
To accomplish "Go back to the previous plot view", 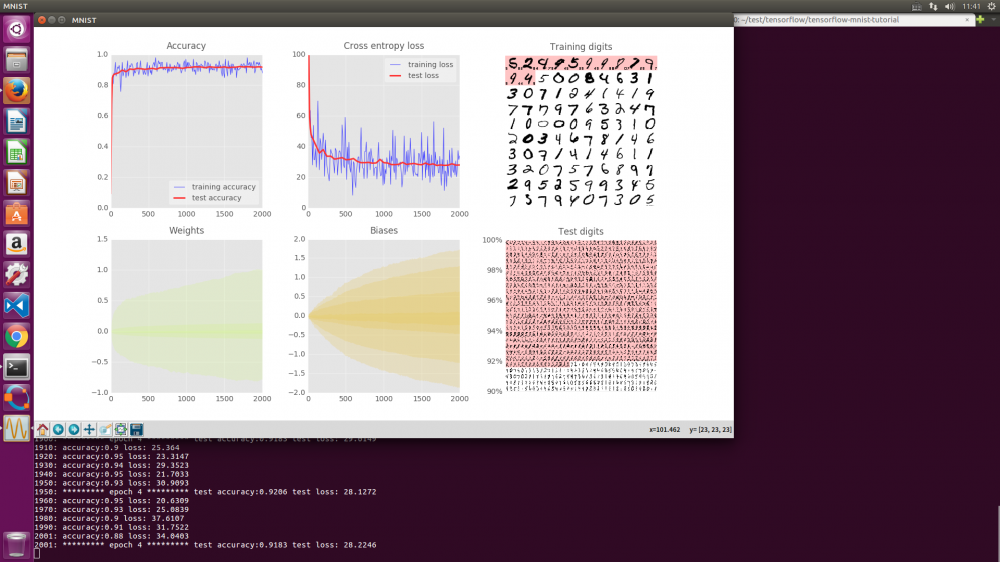I will [58, 429].
